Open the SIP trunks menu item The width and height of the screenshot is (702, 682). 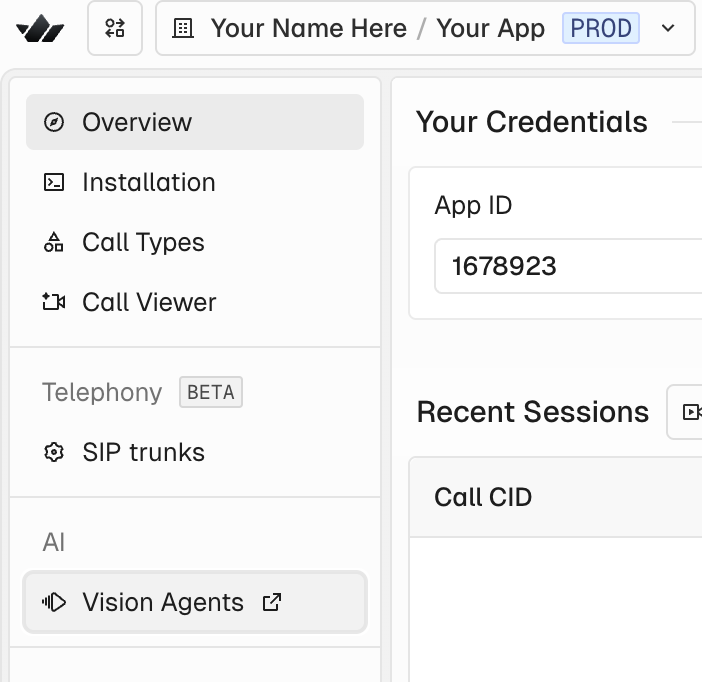(195, 452)
